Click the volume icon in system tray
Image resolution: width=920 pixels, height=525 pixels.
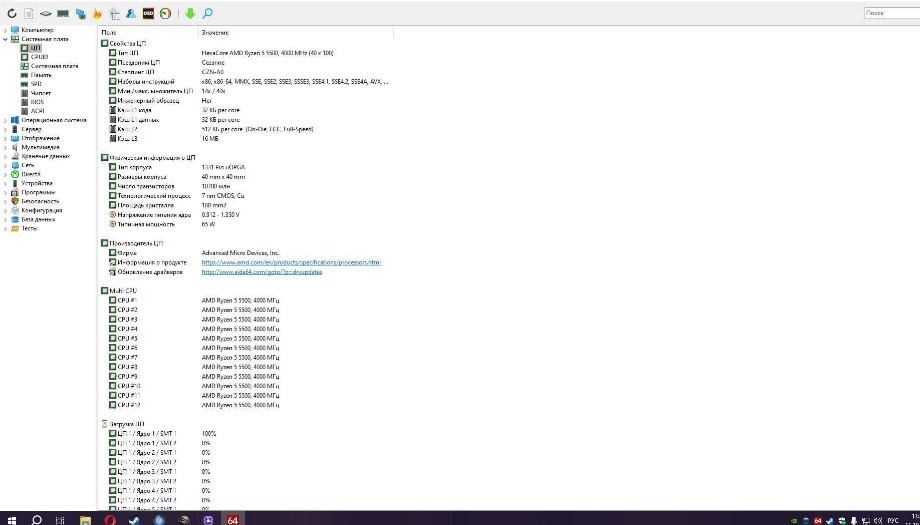click(878, 520)
